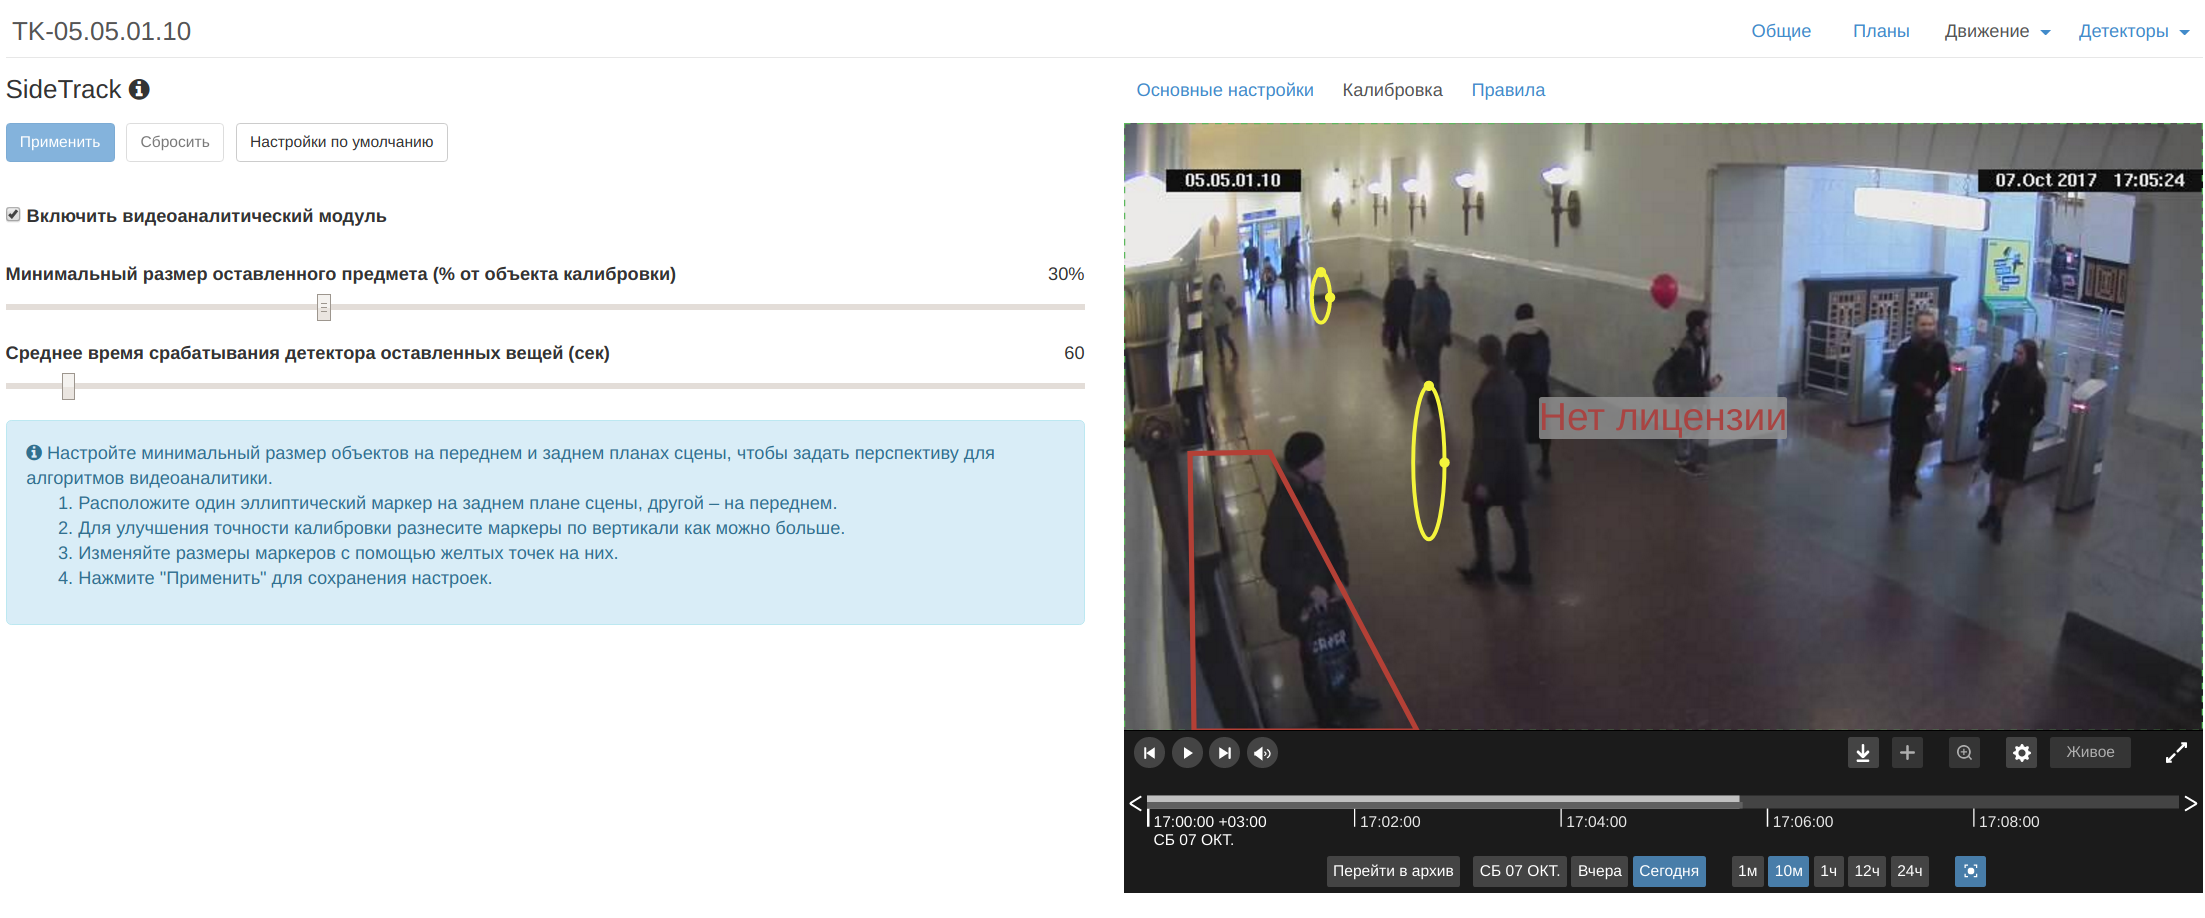Click the 17:02:00 timeline marker

pos(1389,821)
